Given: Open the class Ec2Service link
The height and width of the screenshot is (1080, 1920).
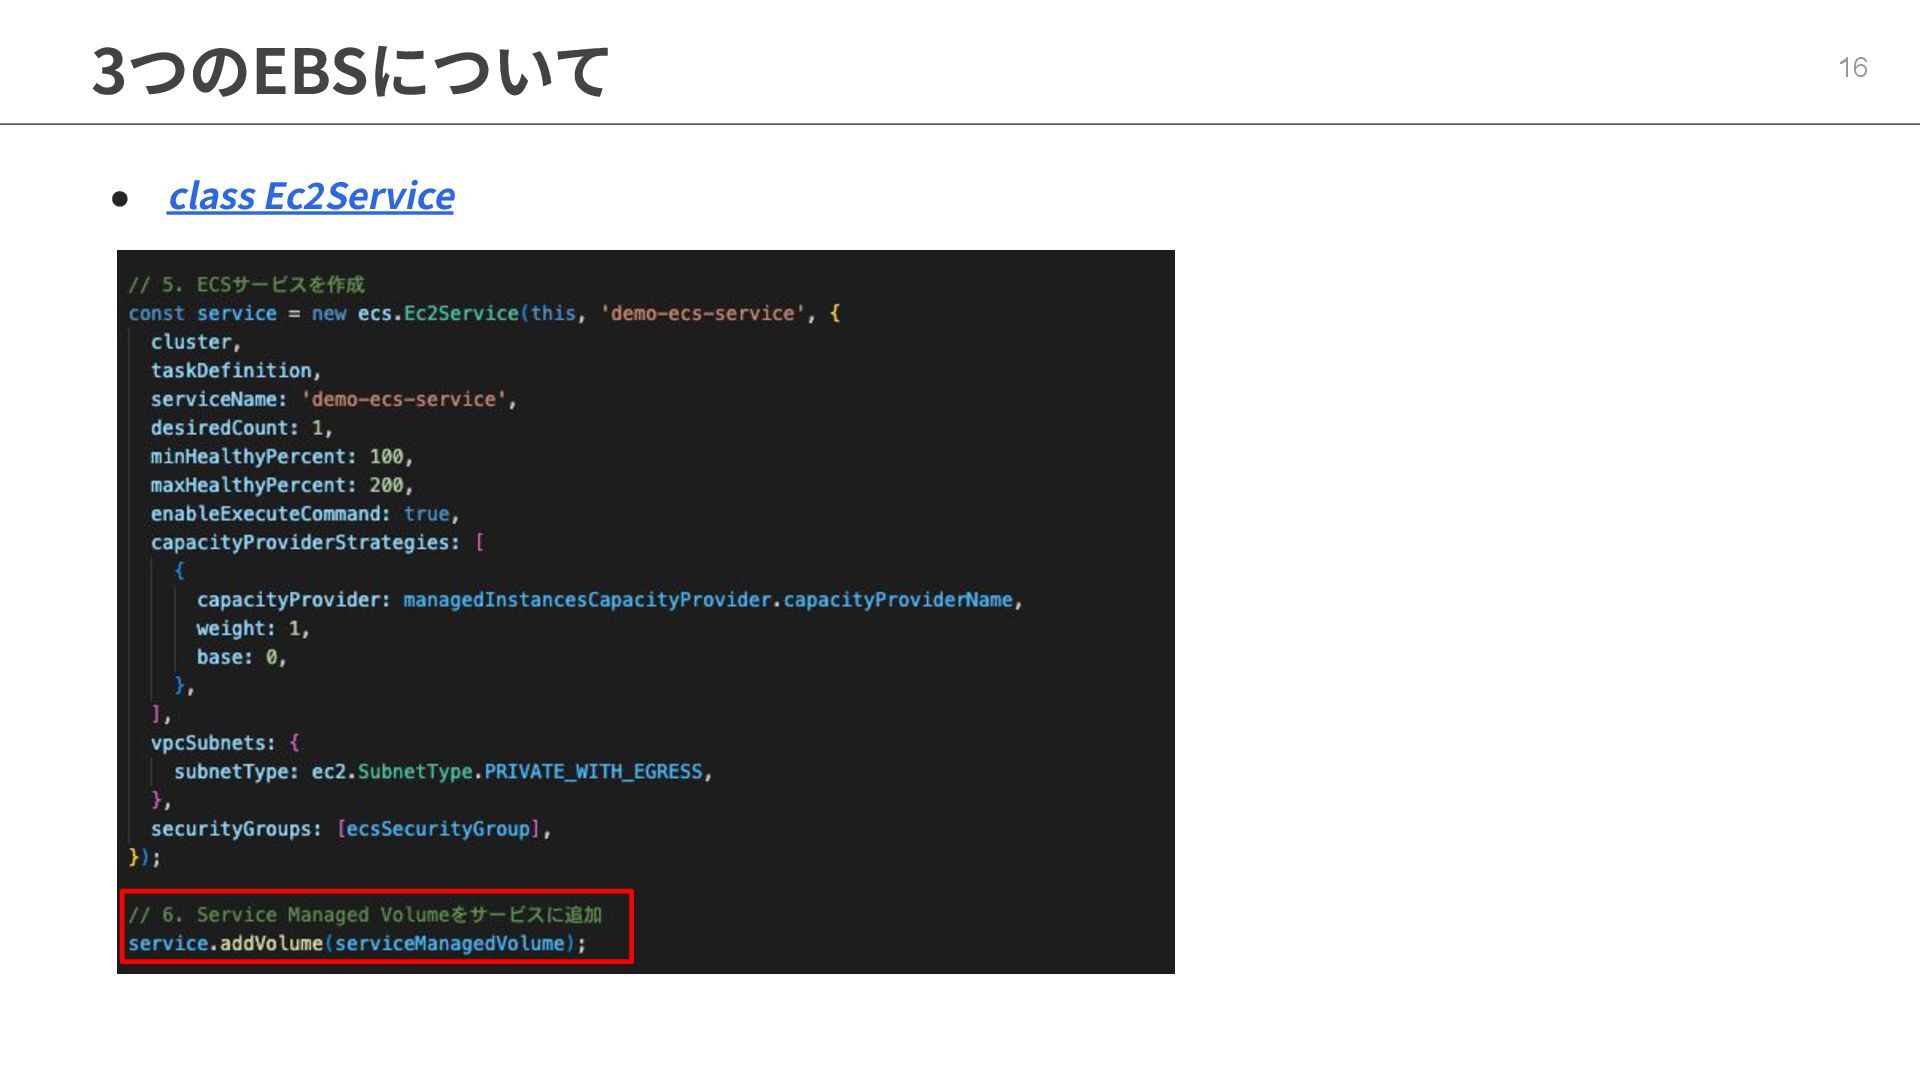Looking at the screenshot, I should (x=310, y=196).
